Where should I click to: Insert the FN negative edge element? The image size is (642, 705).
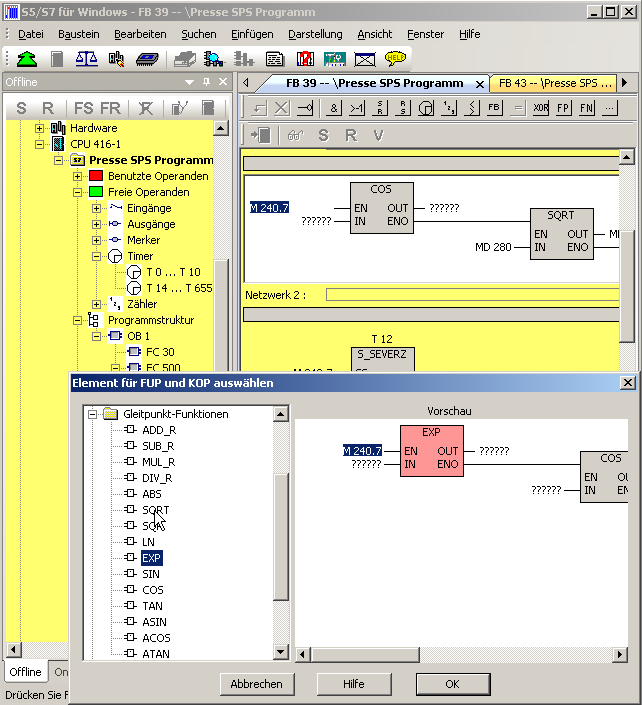[x=586, y=108]
